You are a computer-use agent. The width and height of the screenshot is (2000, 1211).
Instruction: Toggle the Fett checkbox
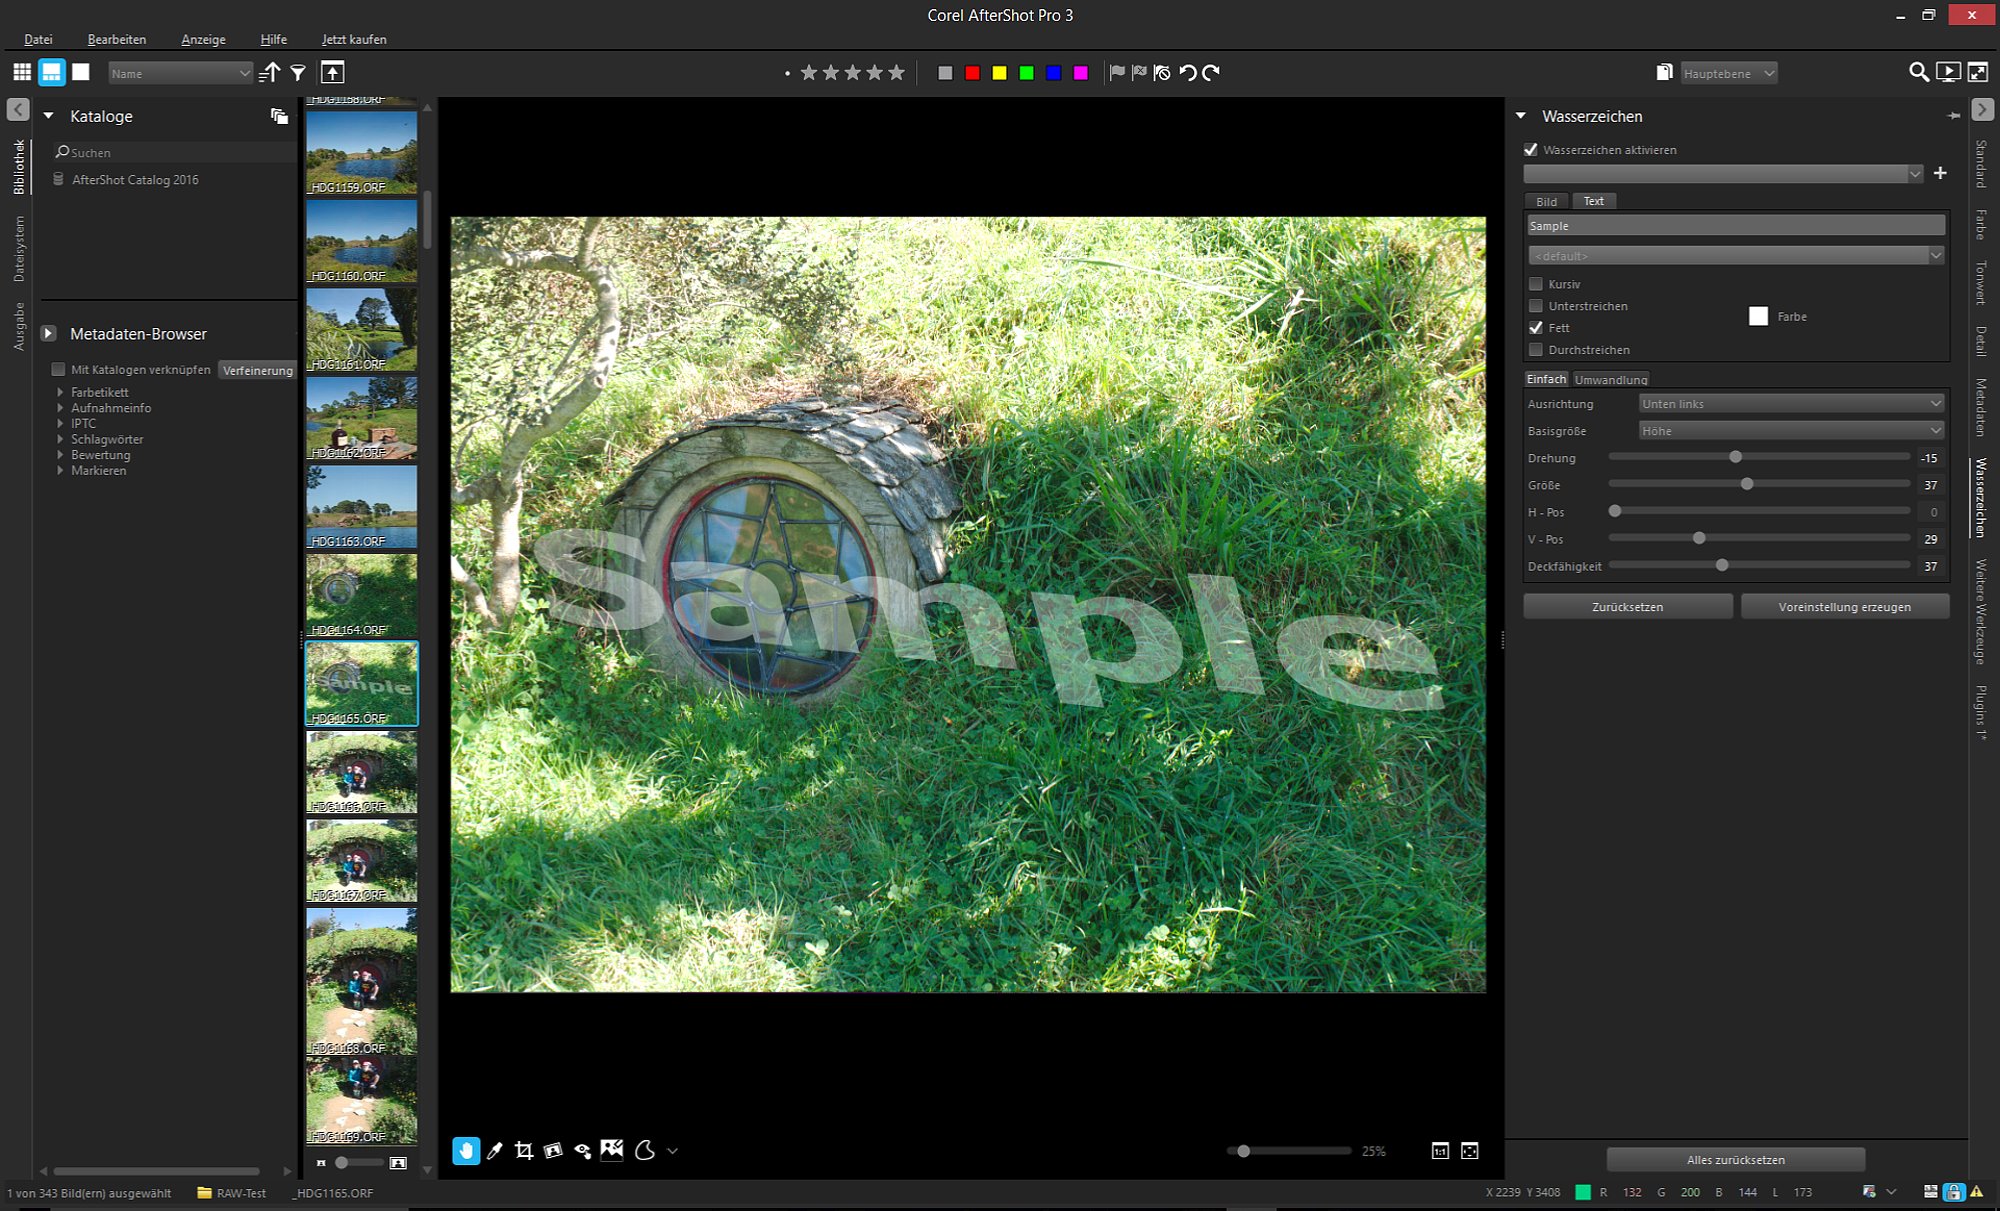(x=1536, y=328)
